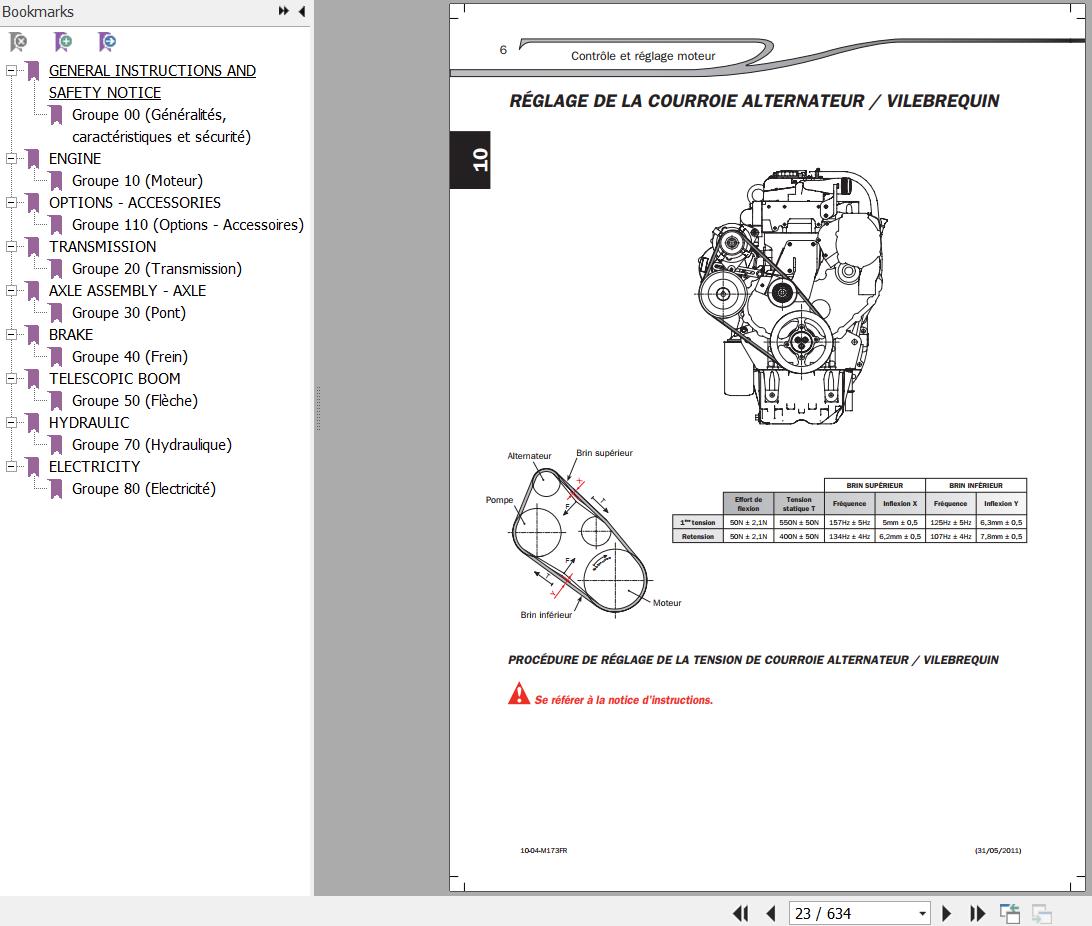
Task: Open the Groupe 00 (Généralités) bookmark
Action: [161, 125]
